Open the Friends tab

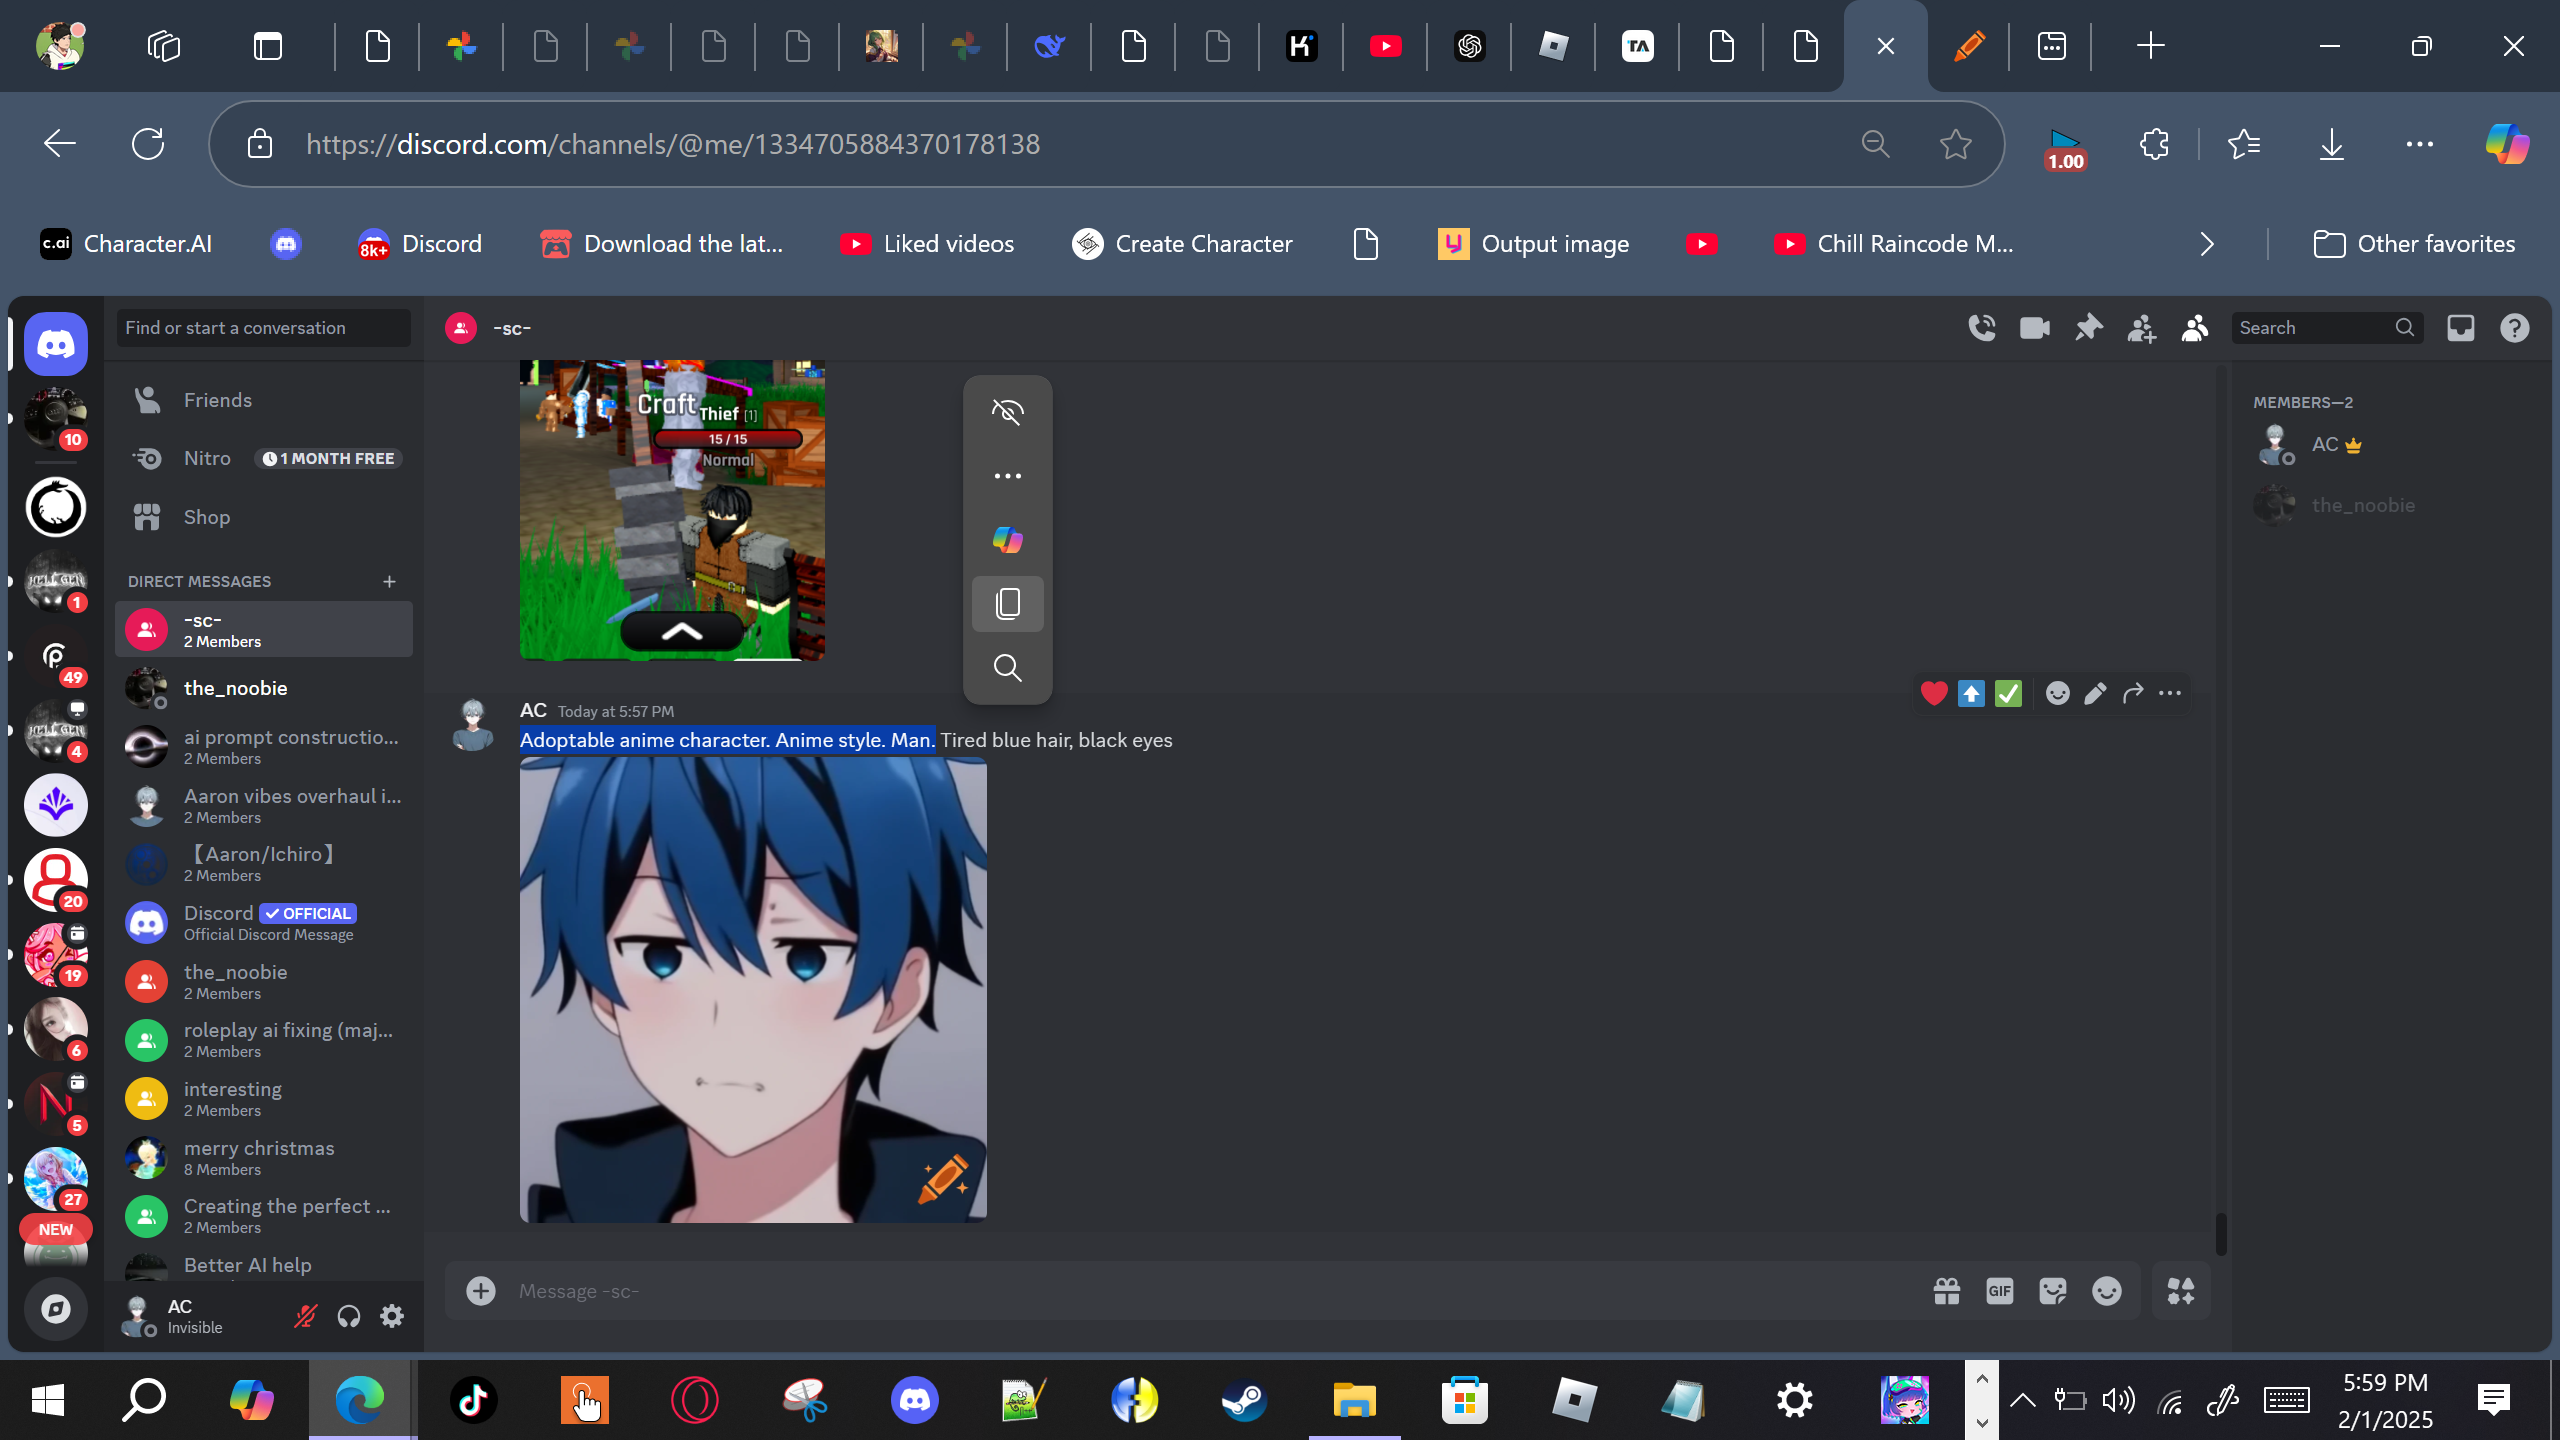(217, 400)
